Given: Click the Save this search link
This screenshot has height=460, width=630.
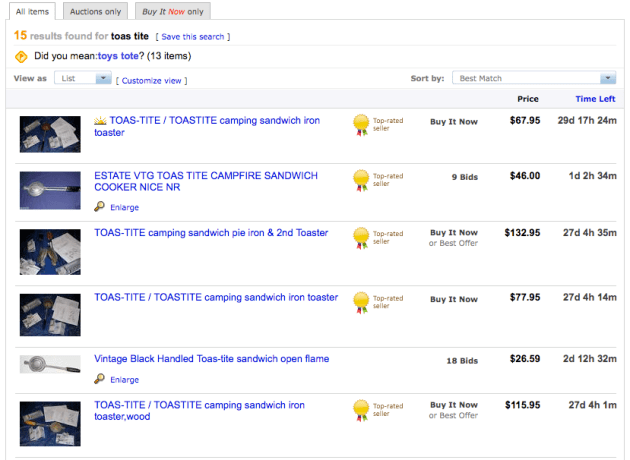Looking at the screenshot, I should [x=192, y=37].
